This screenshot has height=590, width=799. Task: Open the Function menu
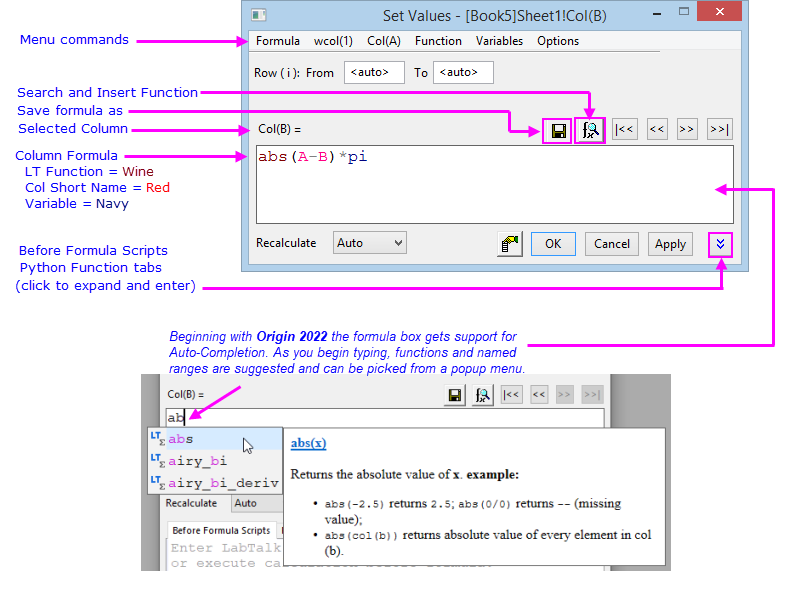coord(438,41)
